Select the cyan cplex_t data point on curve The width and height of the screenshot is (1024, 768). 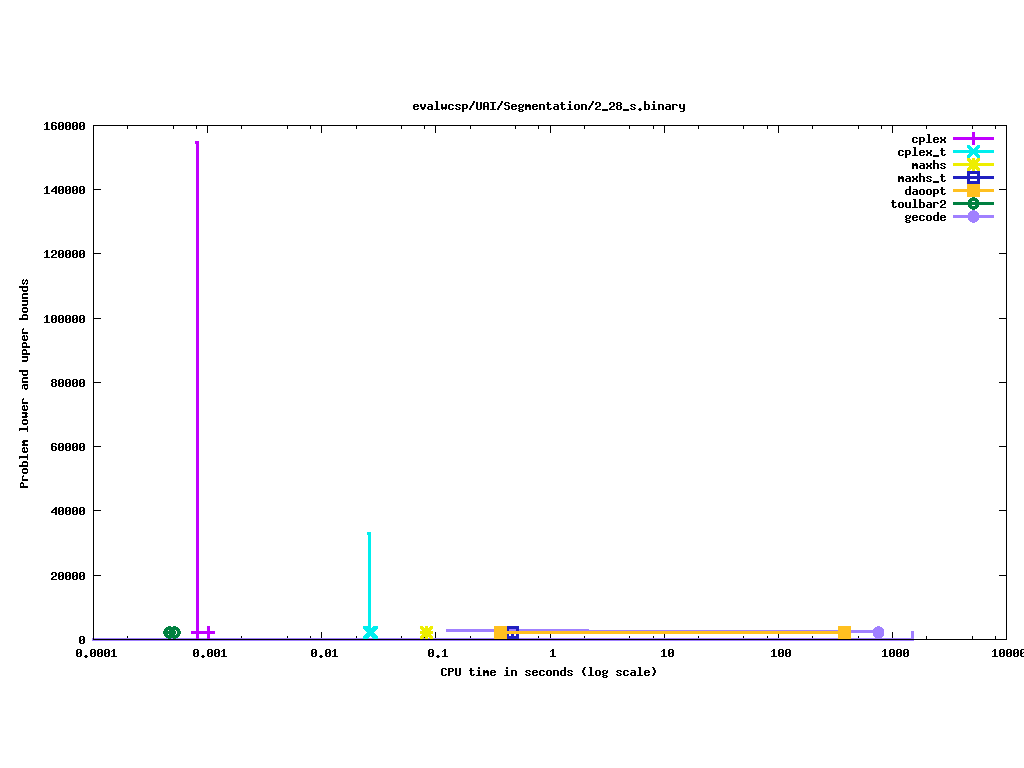coord(370,632)
